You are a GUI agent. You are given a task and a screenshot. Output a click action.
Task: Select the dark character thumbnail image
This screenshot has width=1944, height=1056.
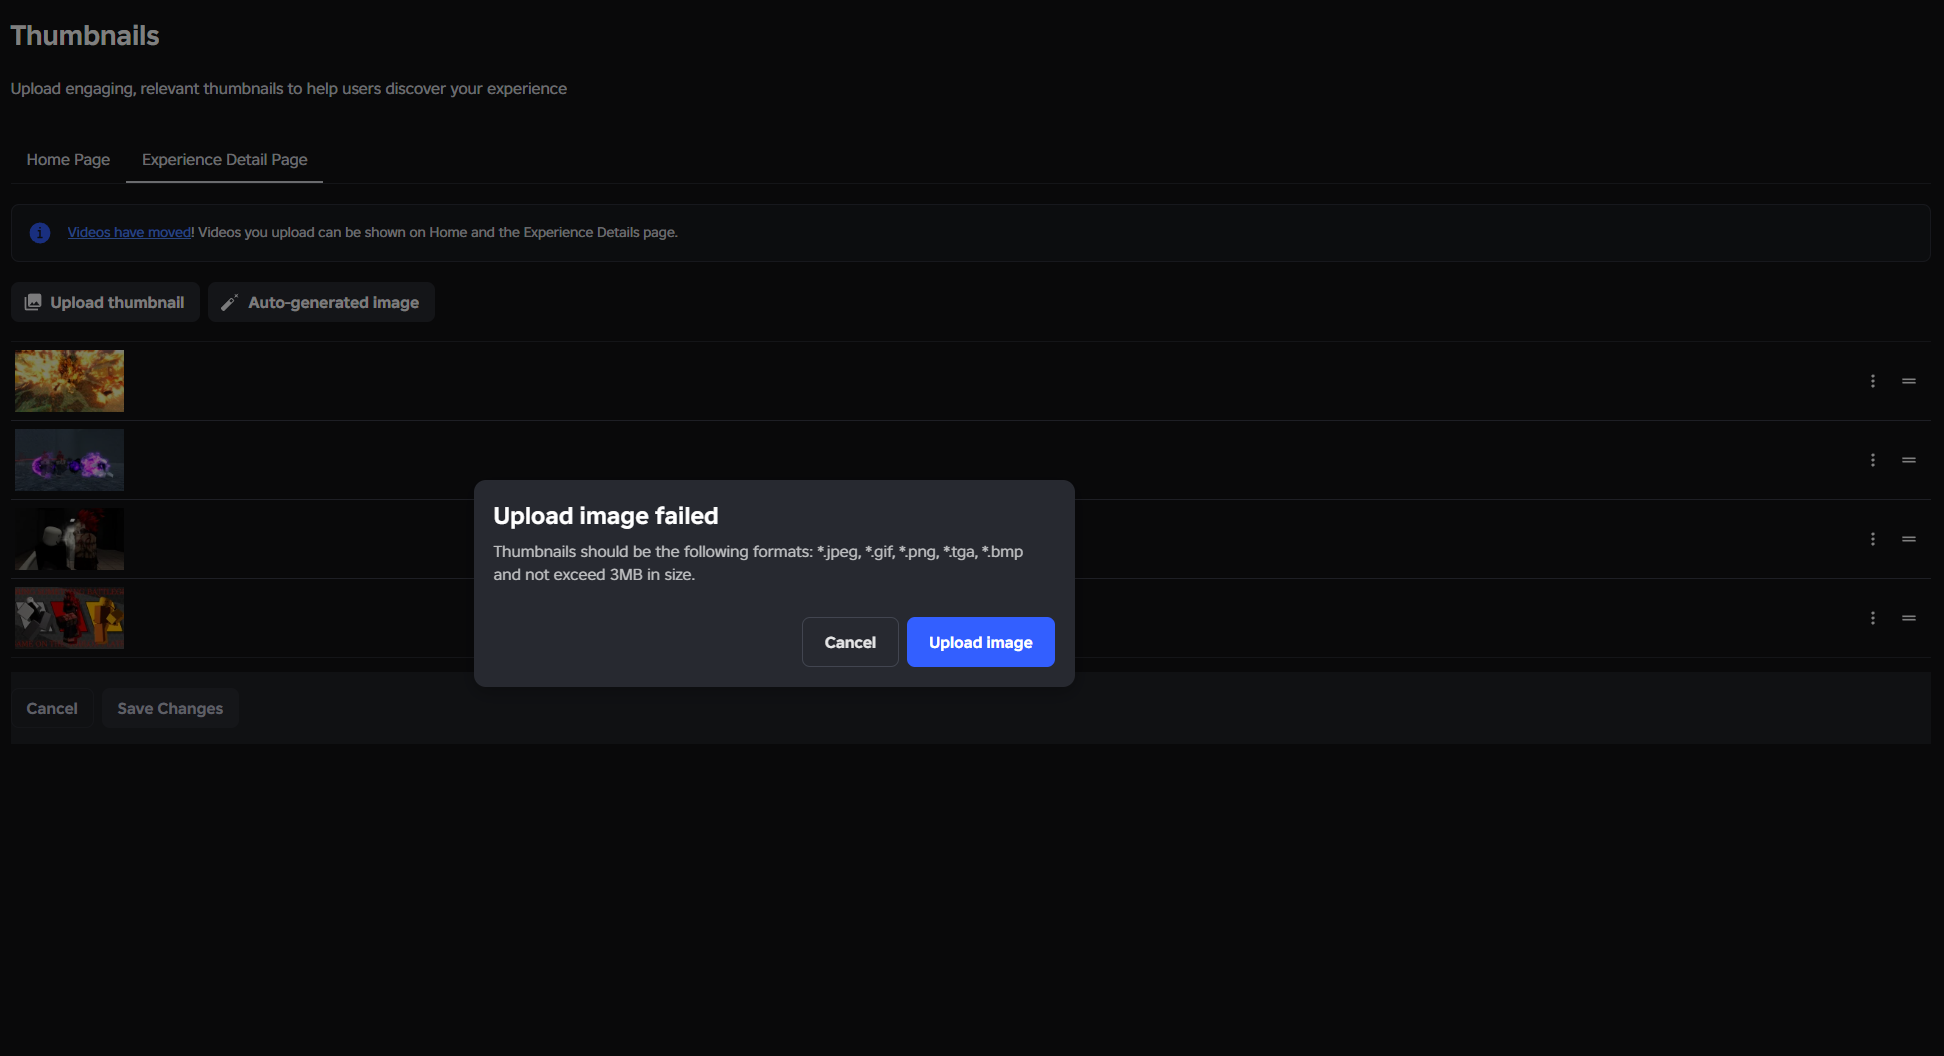coord(69,539)
